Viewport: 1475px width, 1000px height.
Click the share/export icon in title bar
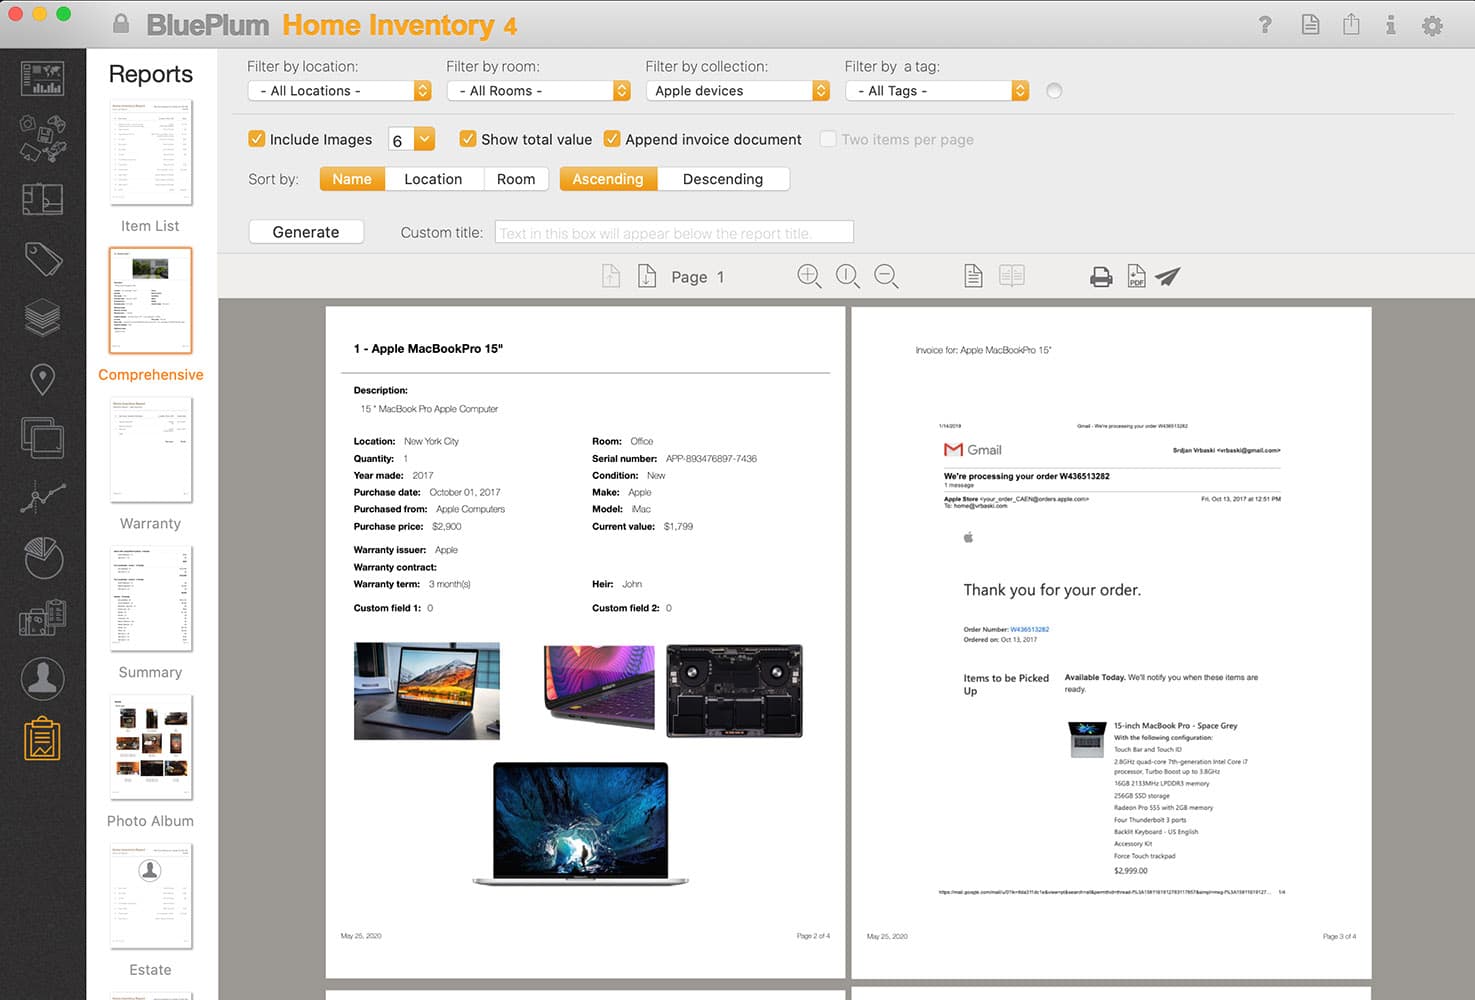pyautogui.click(x=1351, y=24)
